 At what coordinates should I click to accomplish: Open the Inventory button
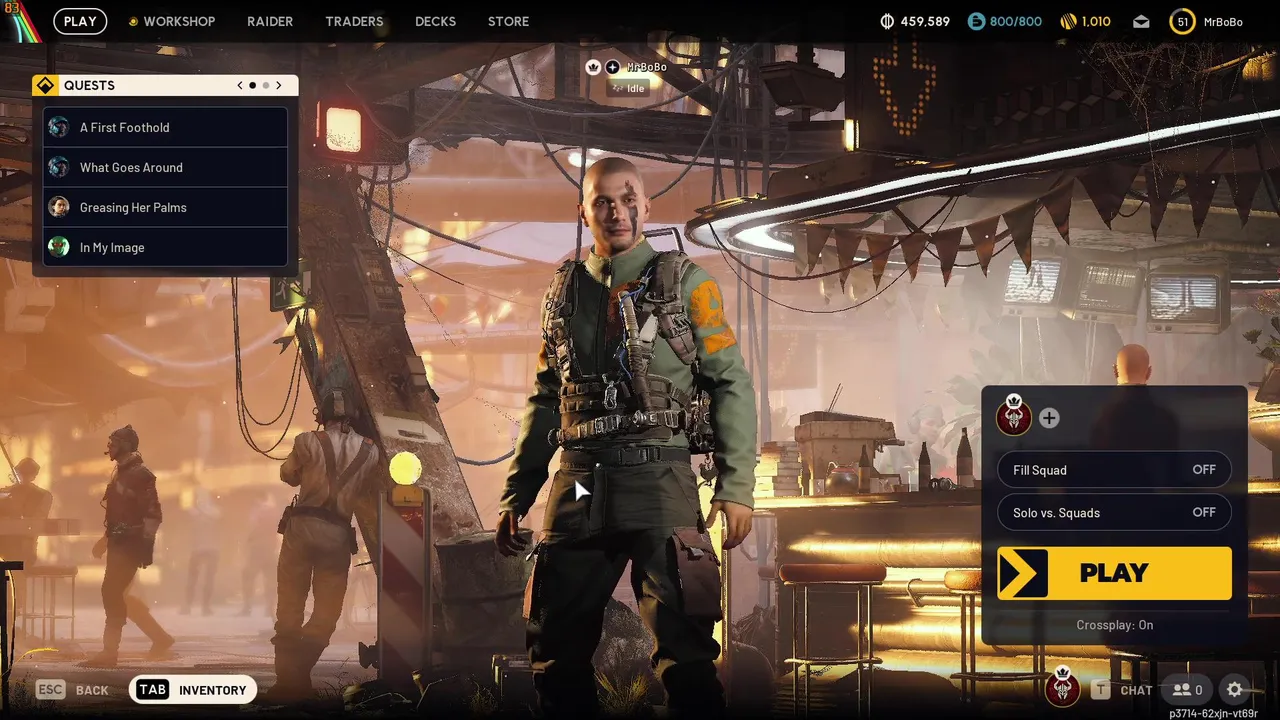(193, 689)
